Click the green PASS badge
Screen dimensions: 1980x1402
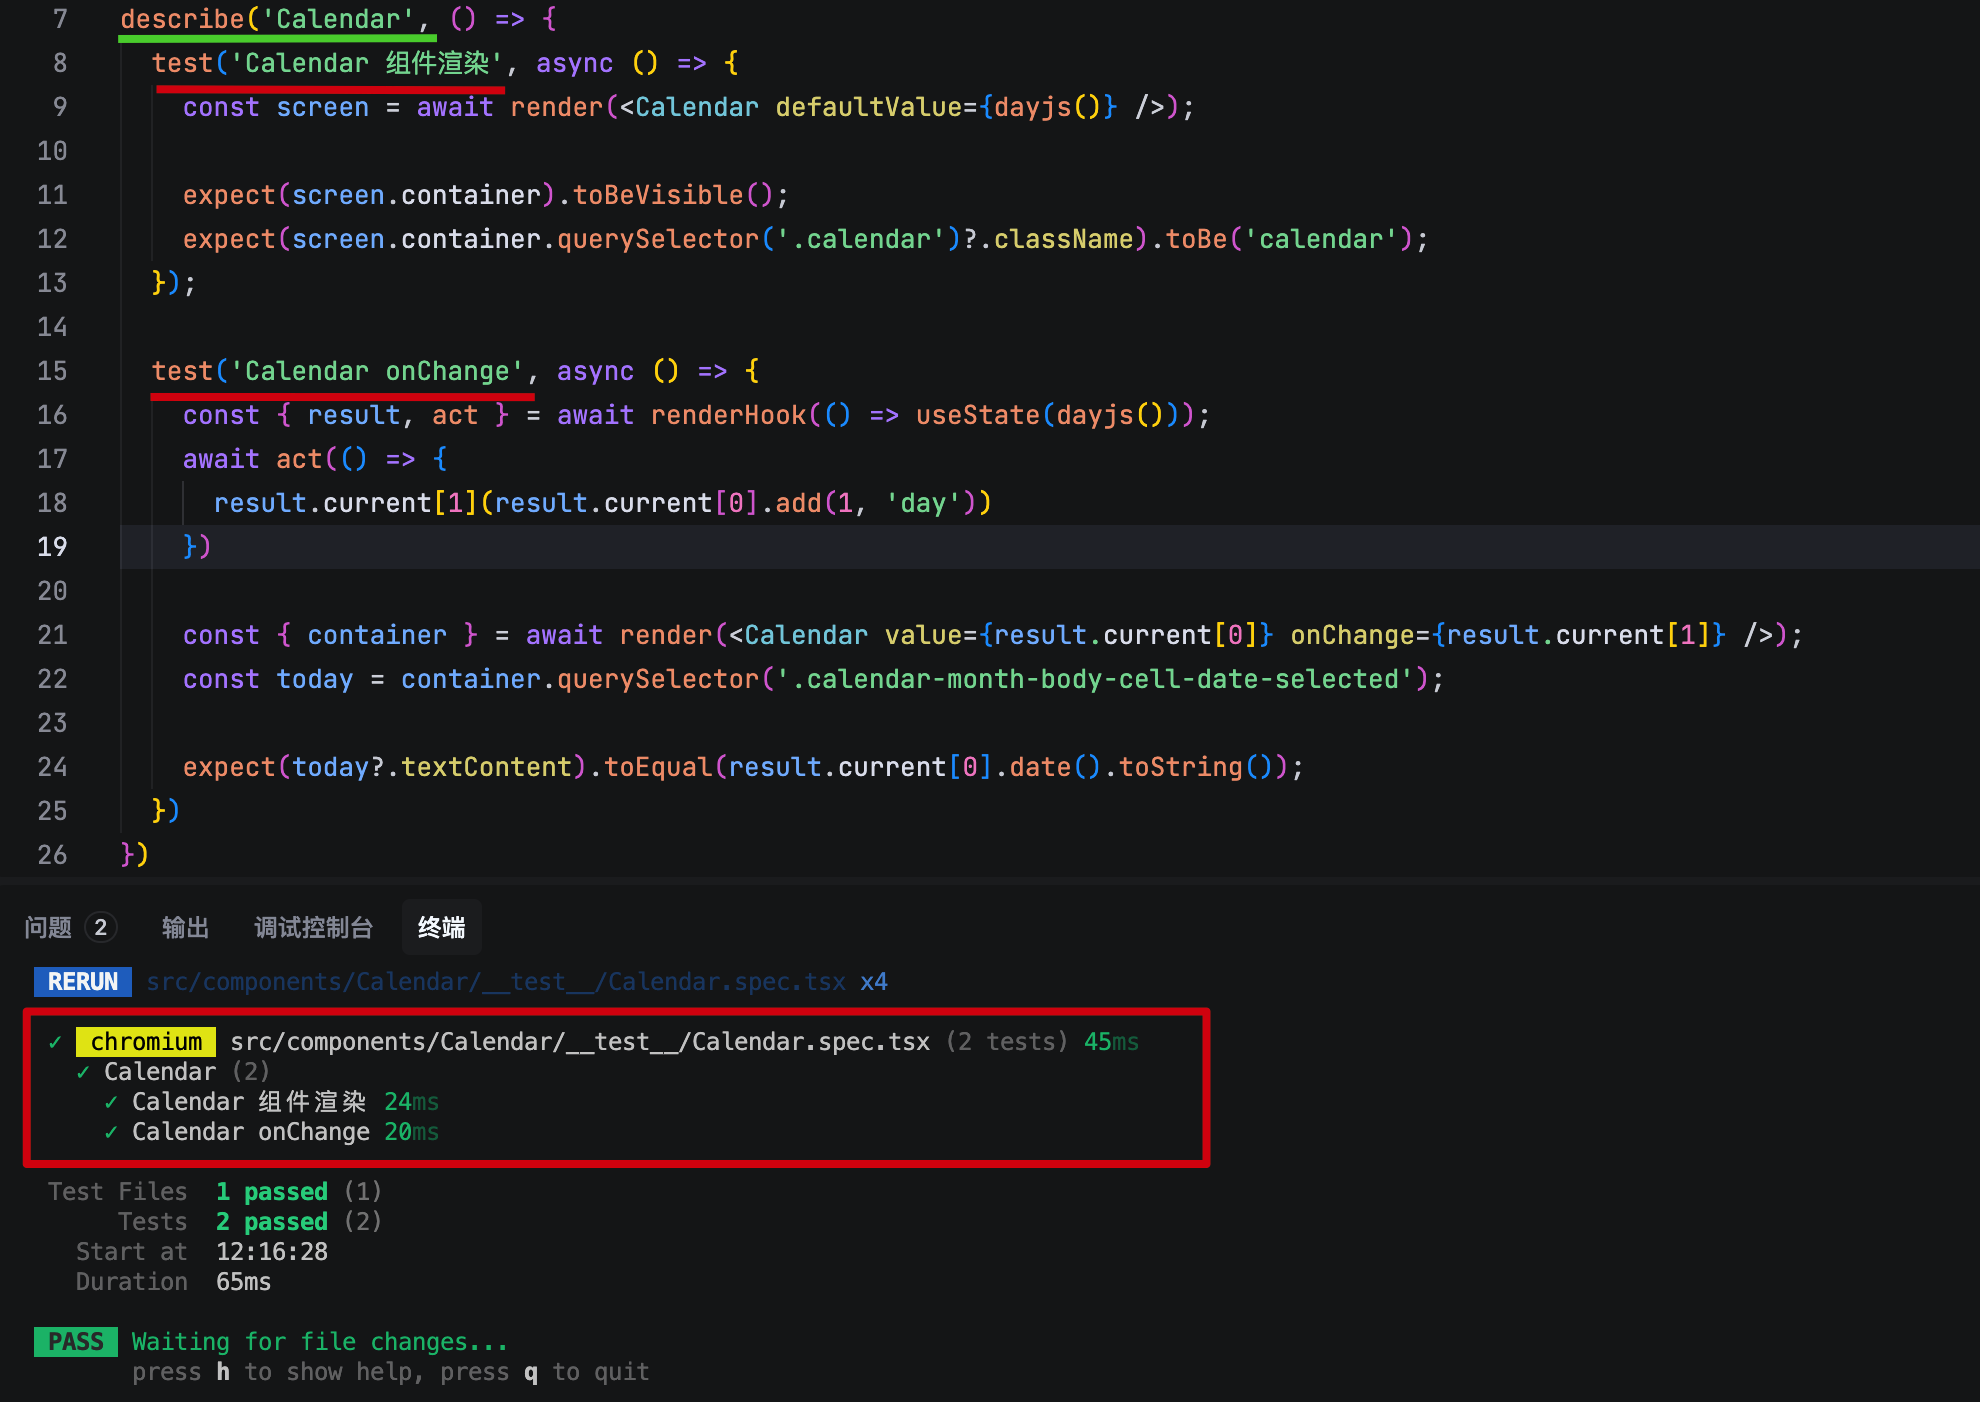(76, 1342)
